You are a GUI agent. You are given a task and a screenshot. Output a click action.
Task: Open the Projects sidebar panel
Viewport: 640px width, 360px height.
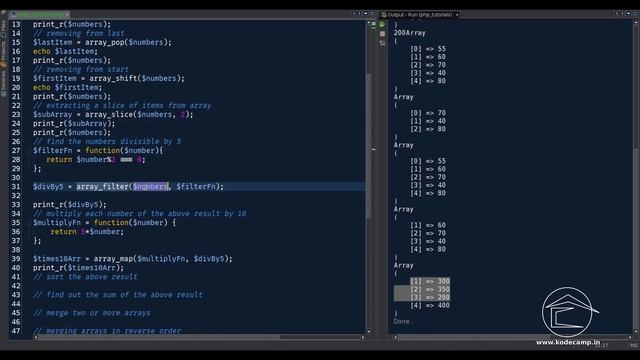(3, 53)
